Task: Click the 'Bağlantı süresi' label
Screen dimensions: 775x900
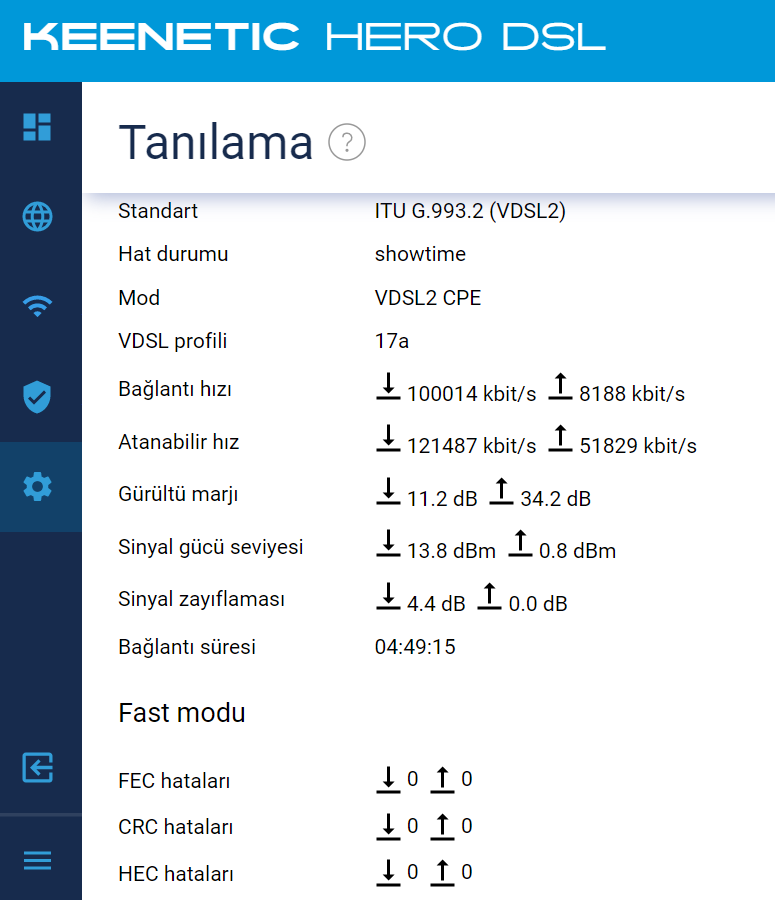Action: (187, 647)
